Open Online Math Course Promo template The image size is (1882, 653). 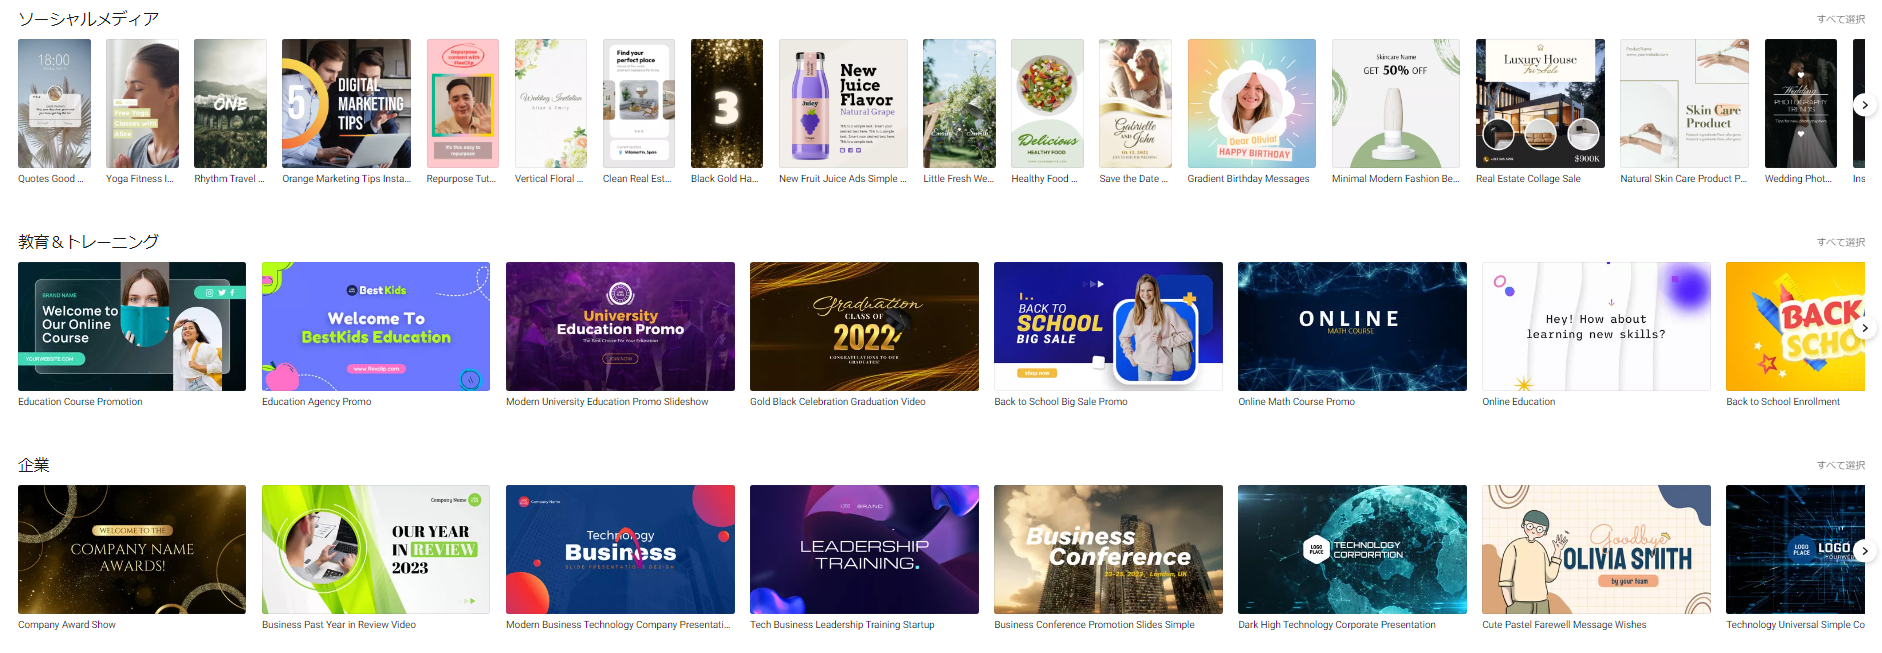coord(1352,327)
